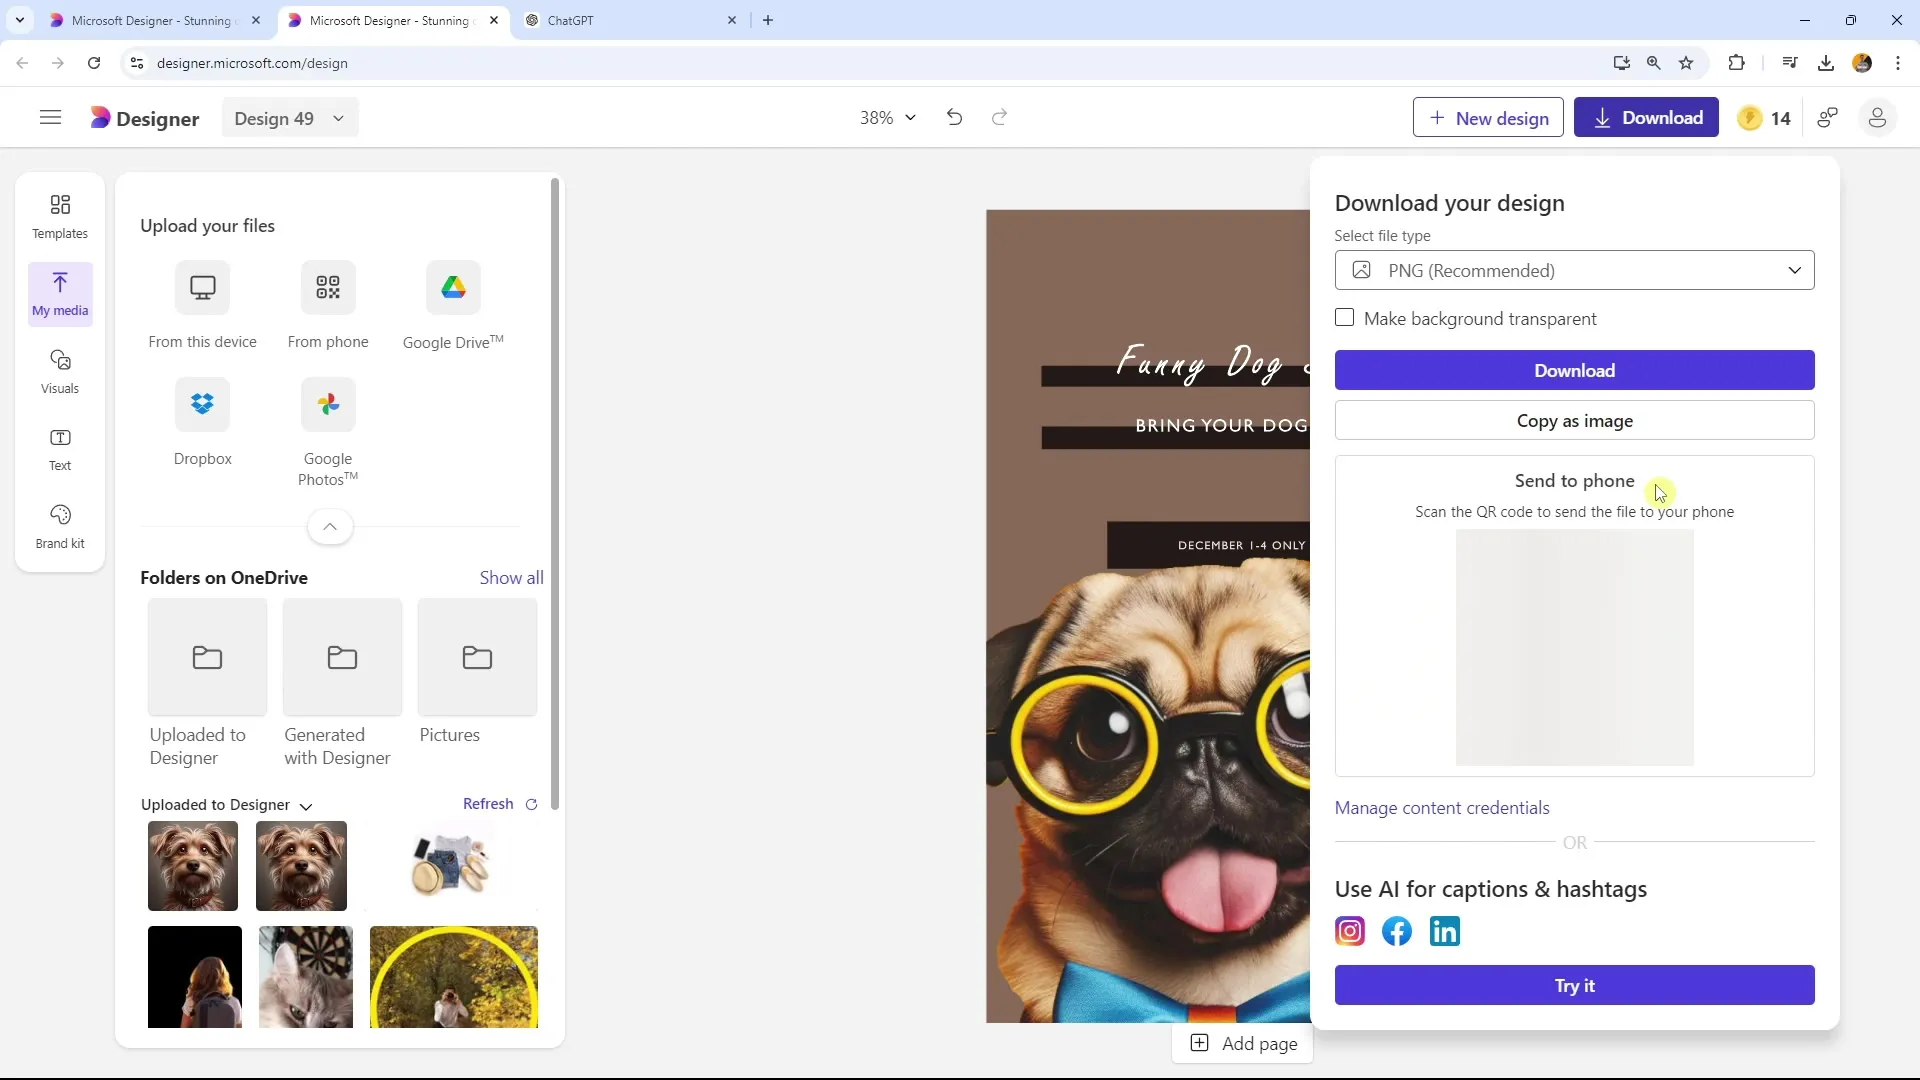1920x1080 pixels.
Task: Generate captions for LinkedIn
Action: click(x=1445, y=931)
